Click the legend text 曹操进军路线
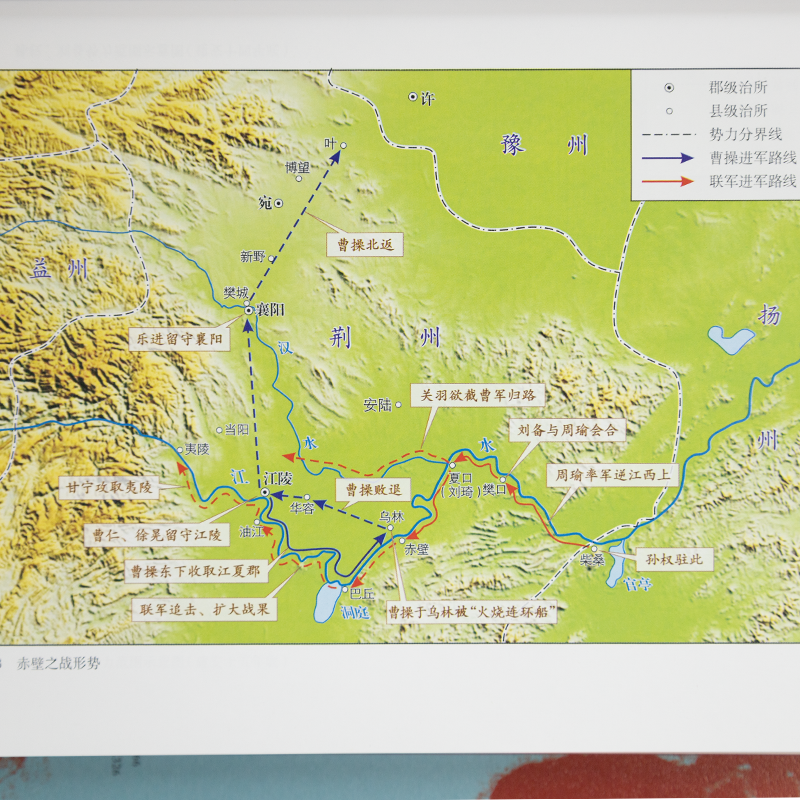This screenshot has width=800, height=800. tap(753, 158)
